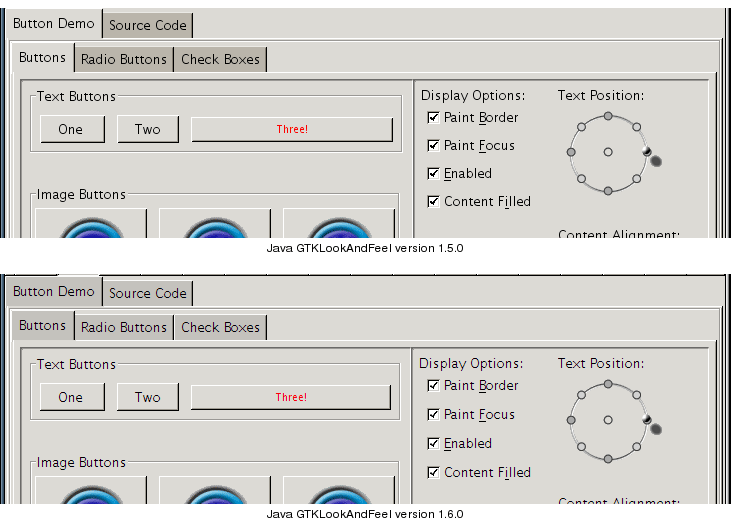
Task: Choose top-left text position radio in 1.5.0 panel
Action: (x=581, y=127)
